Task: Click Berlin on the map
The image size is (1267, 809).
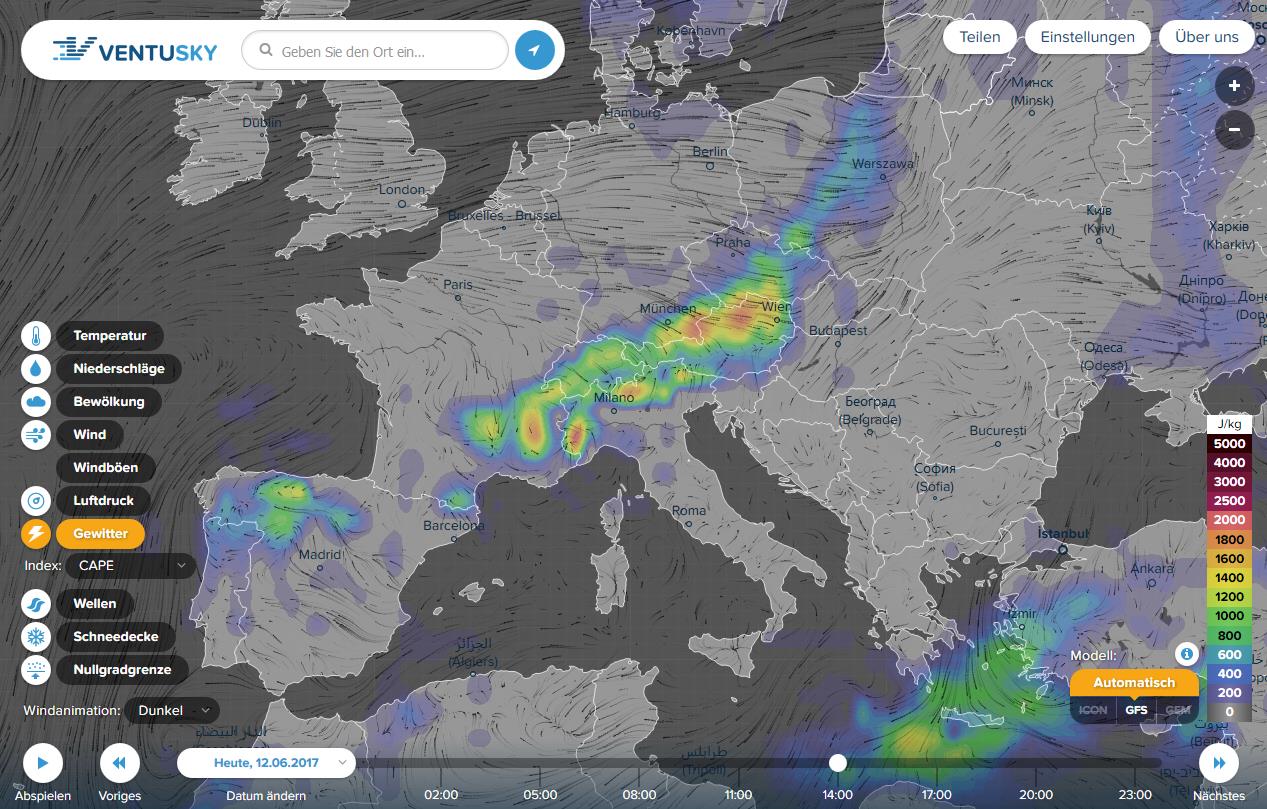Action: point(710,152)
